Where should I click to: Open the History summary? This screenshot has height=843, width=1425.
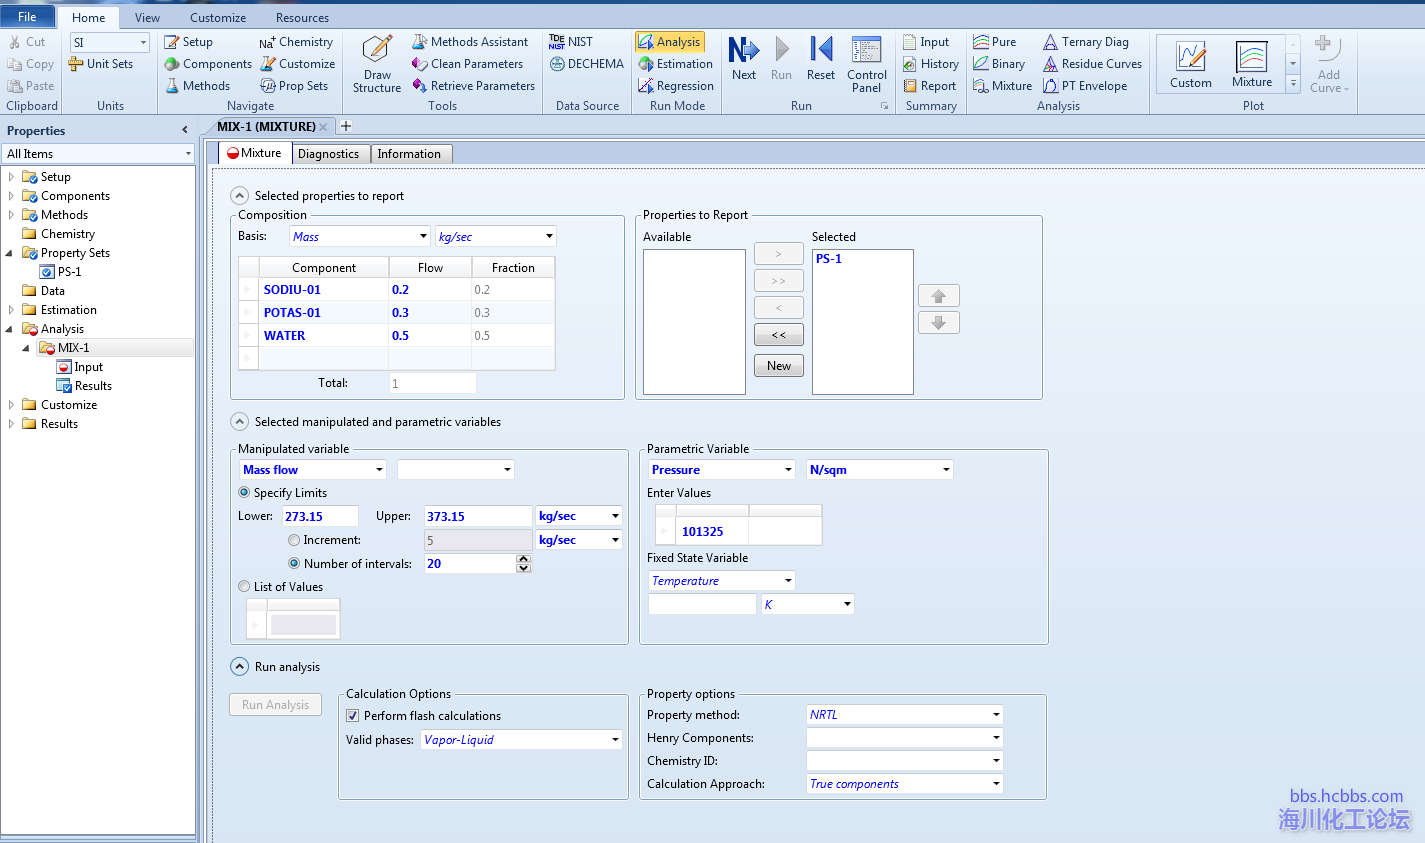(931, 64)
